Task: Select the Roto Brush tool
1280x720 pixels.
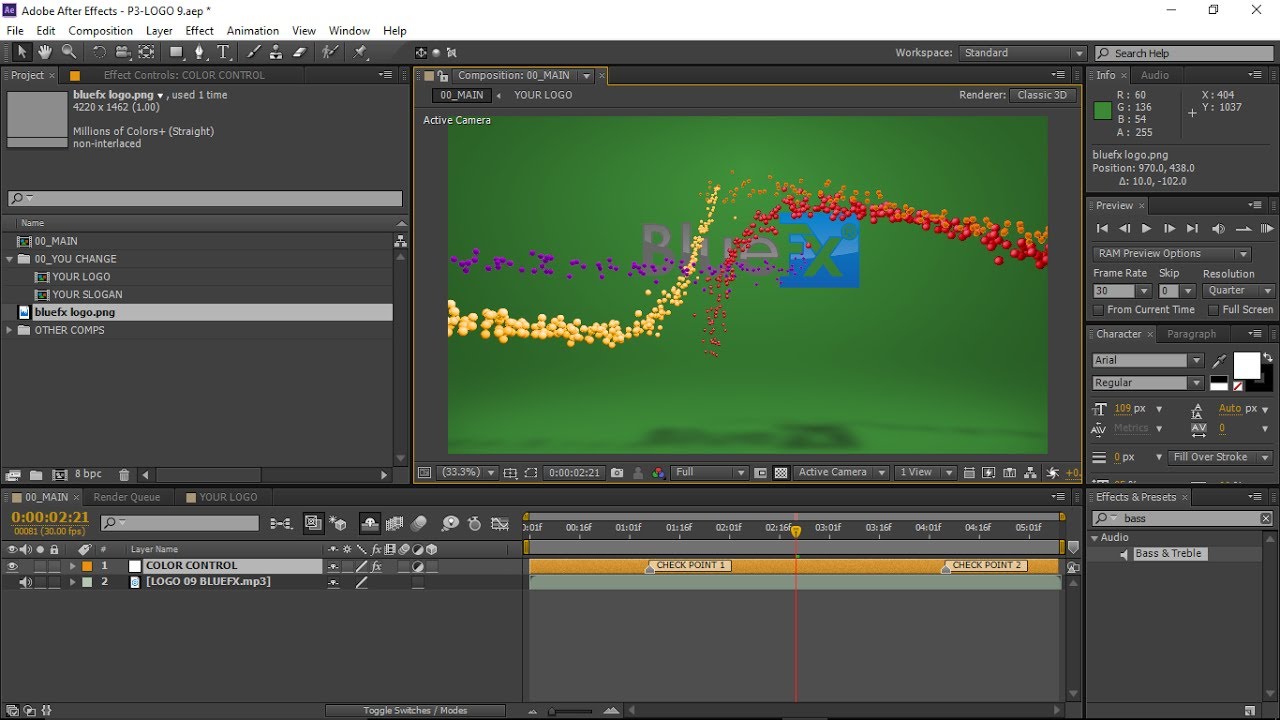Action: tap(330, 52)
